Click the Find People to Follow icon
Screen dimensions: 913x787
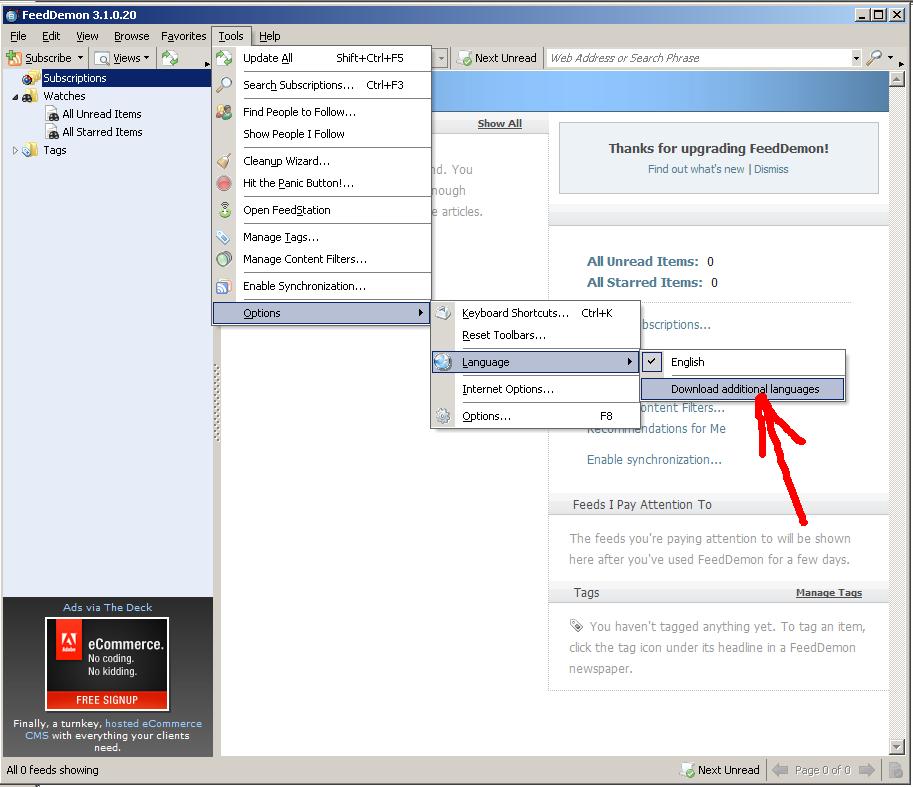pyautogui.click(x=224, y=112)
